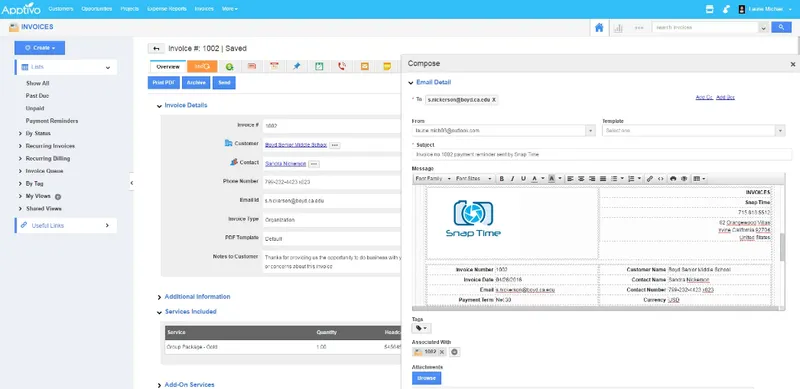Remove s.nickerson recipient from To field
This screenshot has width=800, height=389.
tap(494, 100)
